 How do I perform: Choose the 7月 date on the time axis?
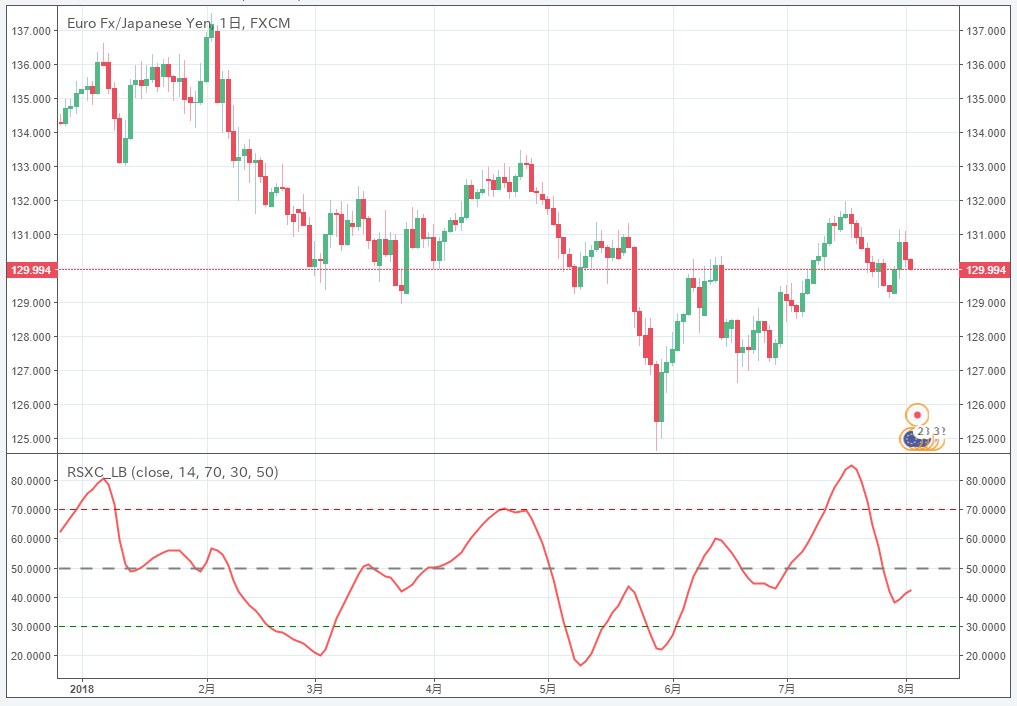click(x=787, y=689)
